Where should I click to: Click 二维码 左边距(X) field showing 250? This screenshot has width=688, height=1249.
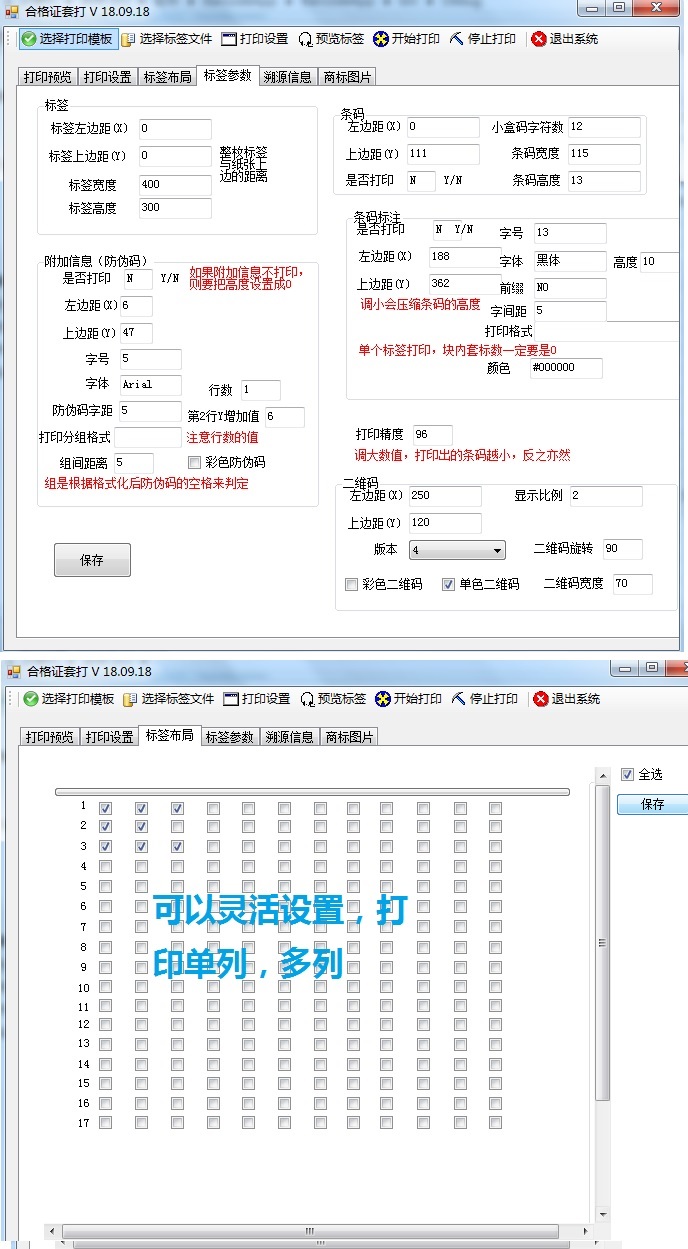pos(445,496)
